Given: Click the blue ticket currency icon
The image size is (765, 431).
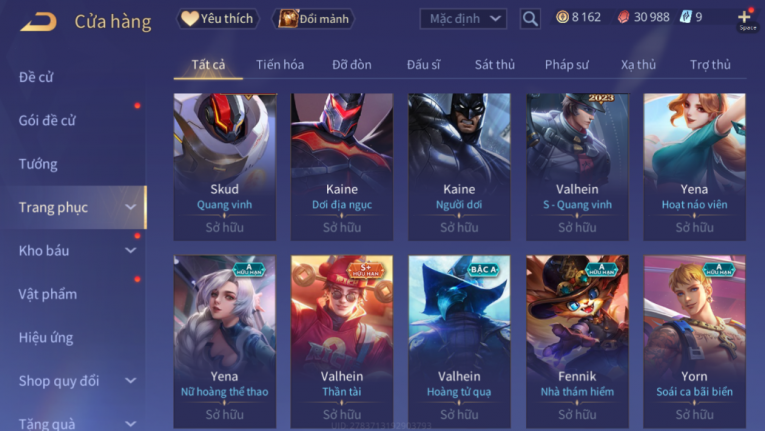Looking at the screenshot, I should tap(685, 18).
